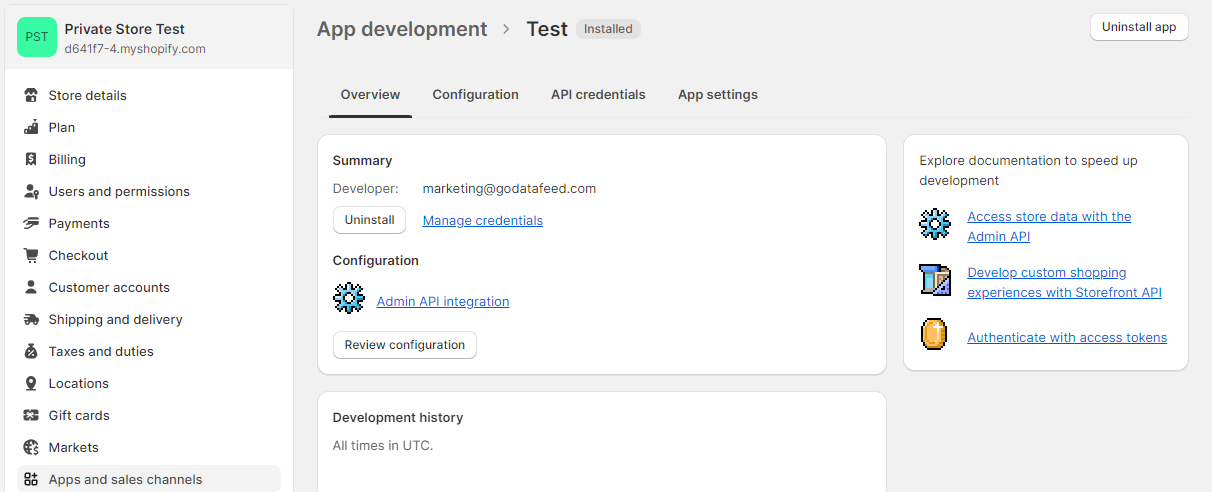This screenshot has height=492, width=1212.
Task: Click the gear icon beside Admin API integration
Action: (349, 298)
